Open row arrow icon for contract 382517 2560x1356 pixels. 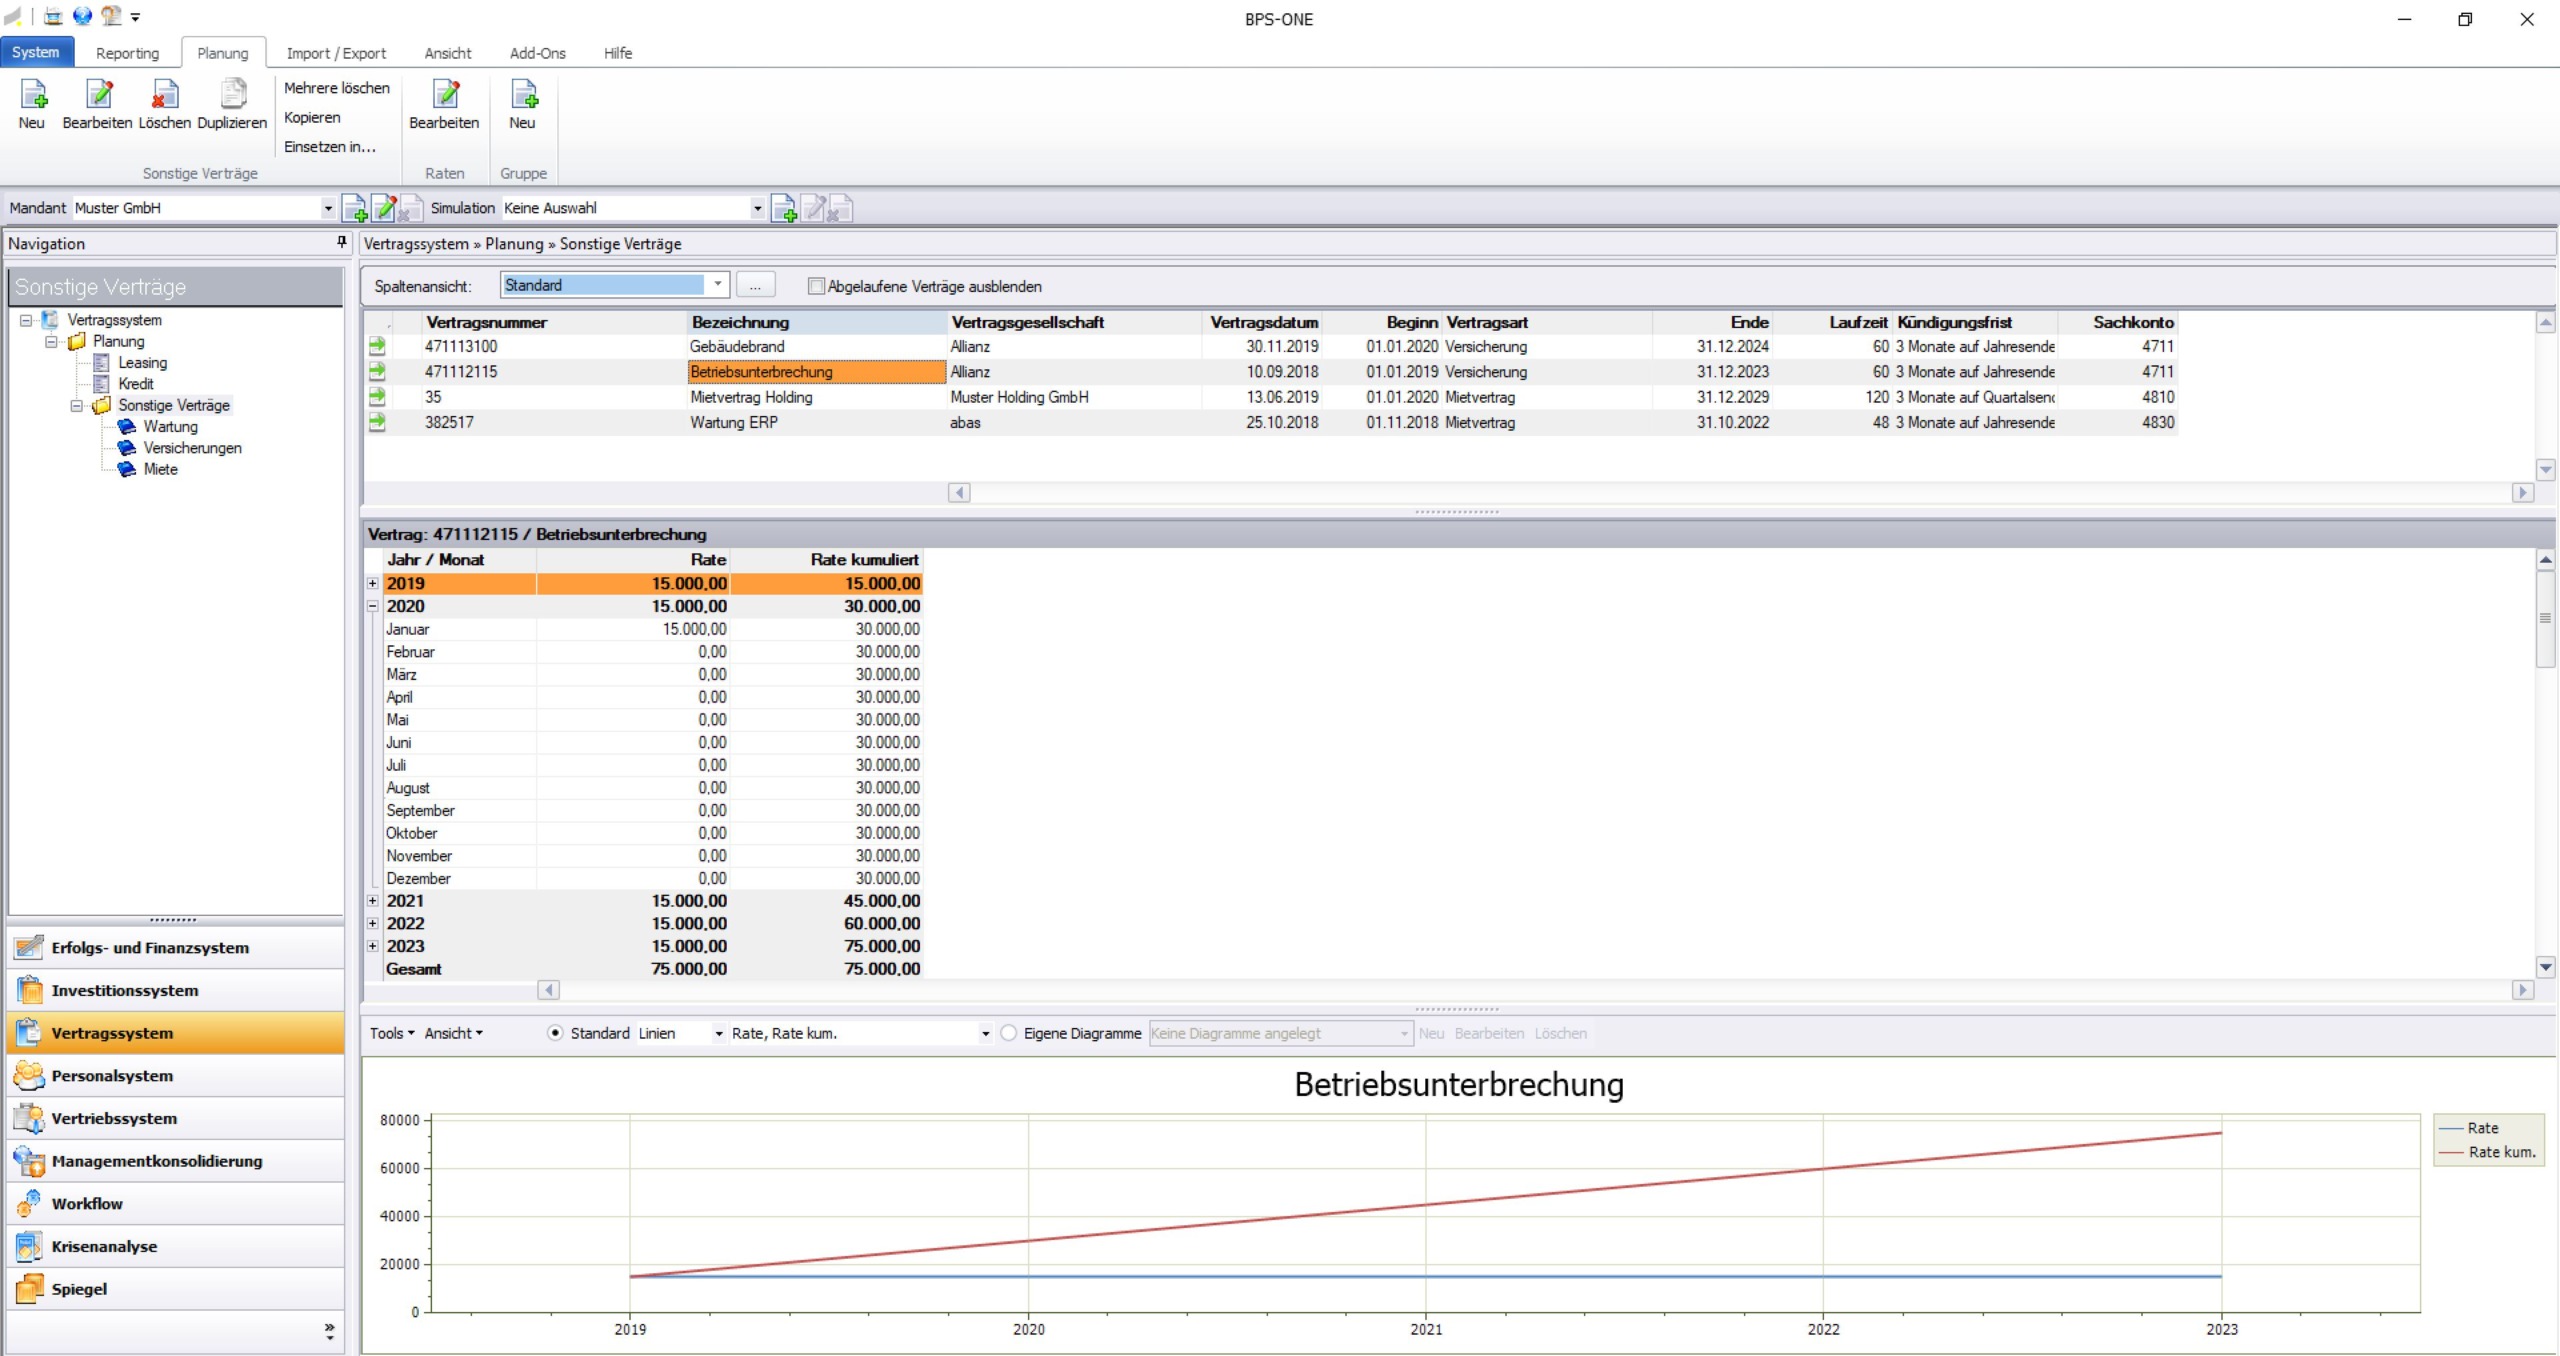coord(377,422)
